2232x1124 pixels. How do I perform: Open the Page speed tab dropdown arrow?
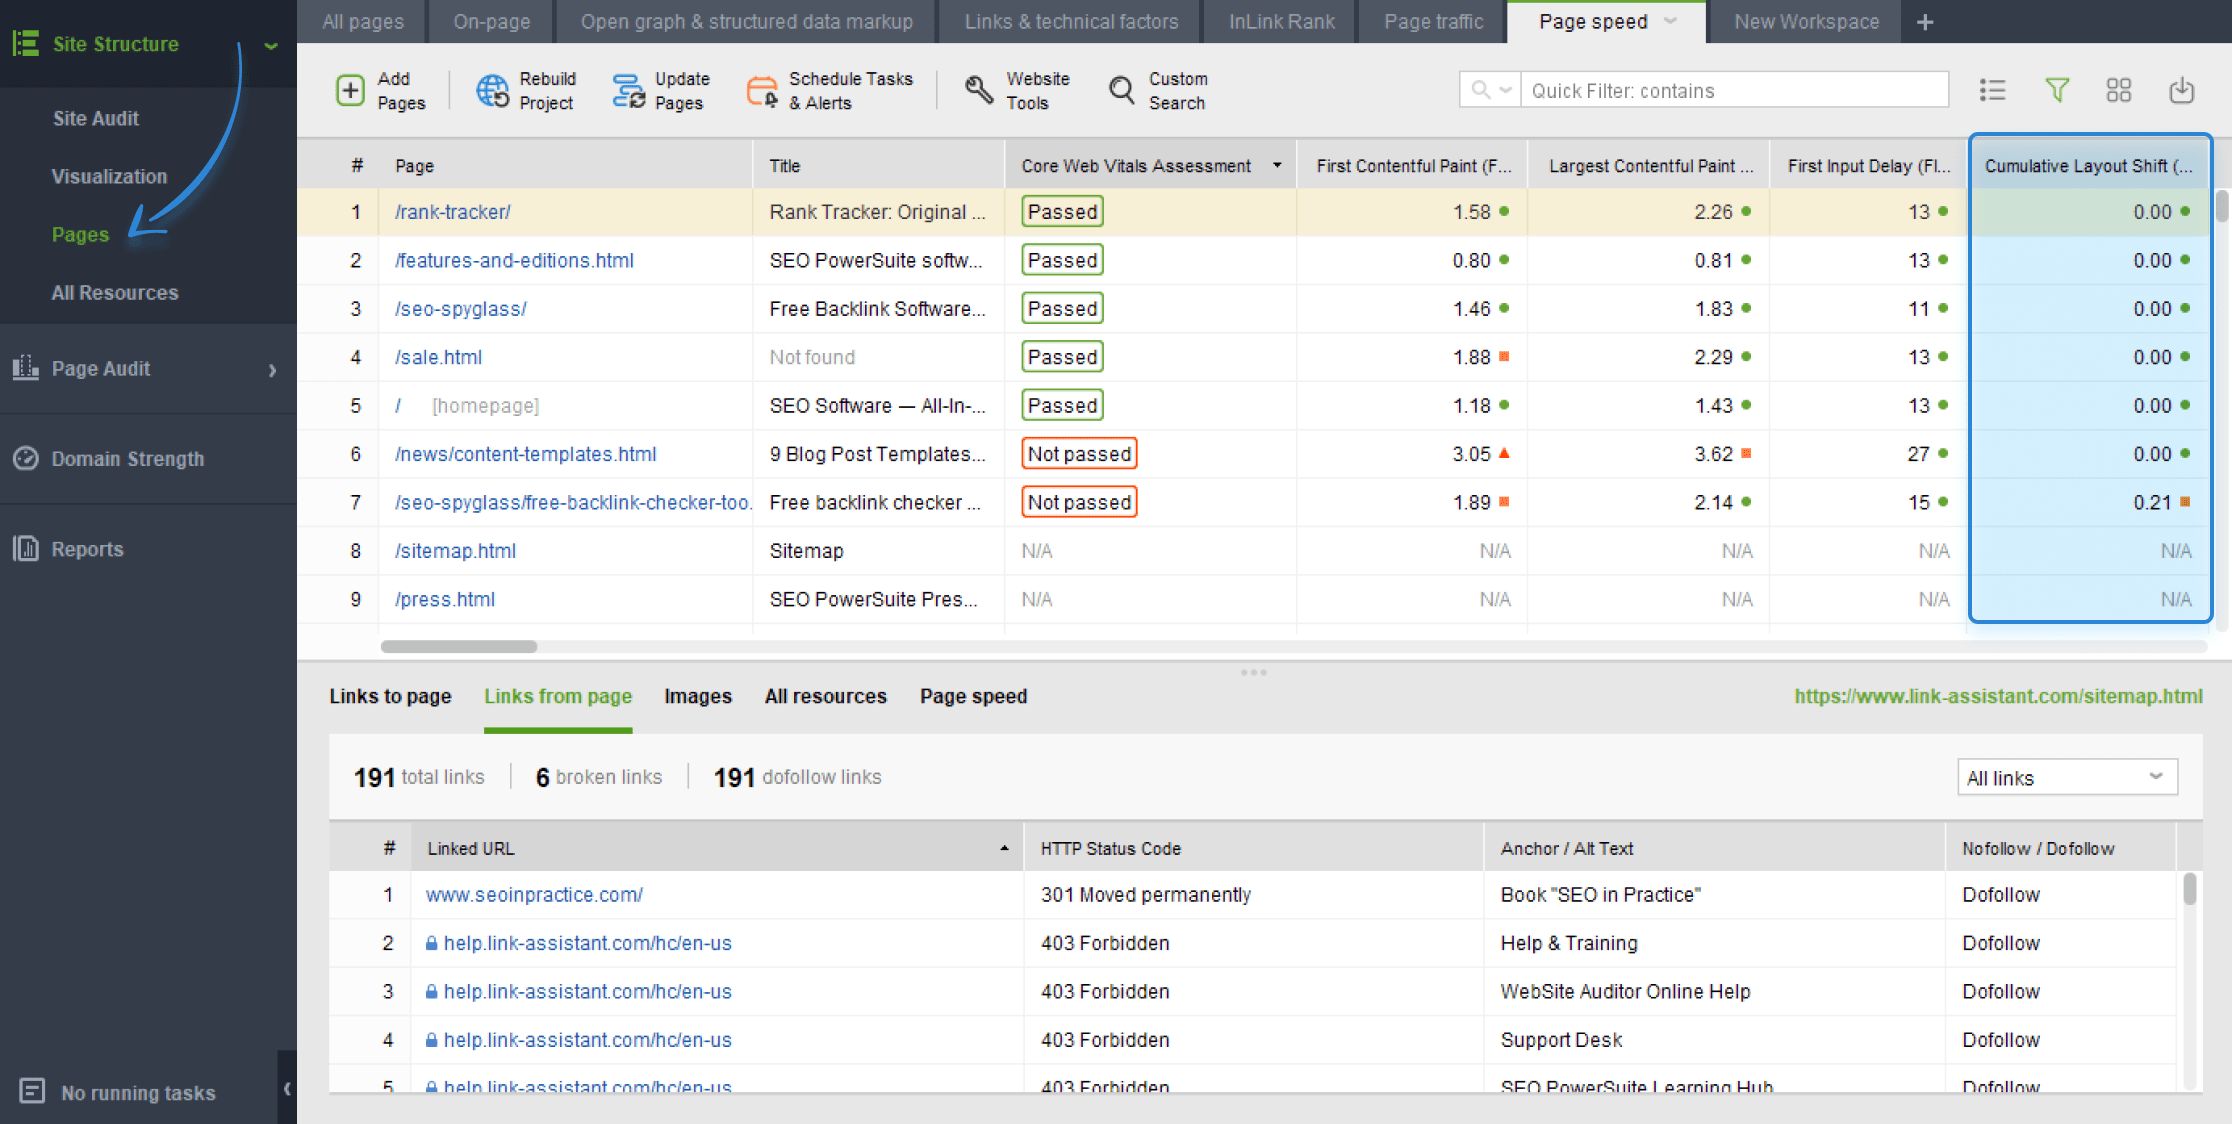pos(1670,21)
